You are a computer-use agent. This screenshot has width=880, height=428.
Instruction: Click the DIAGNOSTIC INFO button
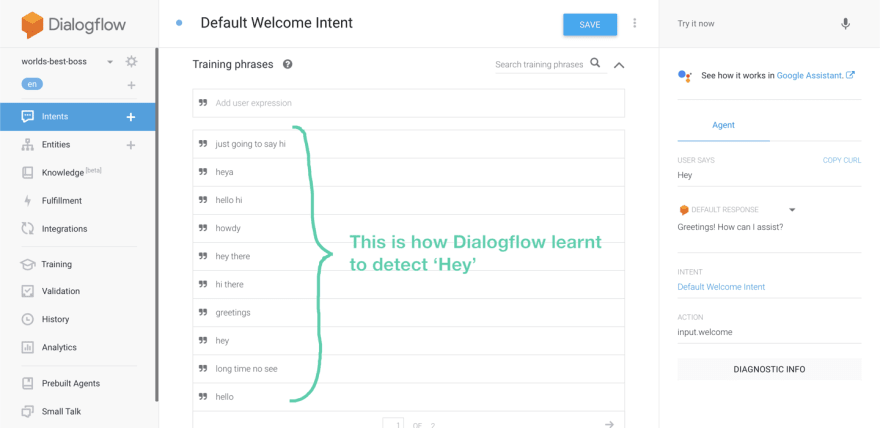(x=769, y=369)
